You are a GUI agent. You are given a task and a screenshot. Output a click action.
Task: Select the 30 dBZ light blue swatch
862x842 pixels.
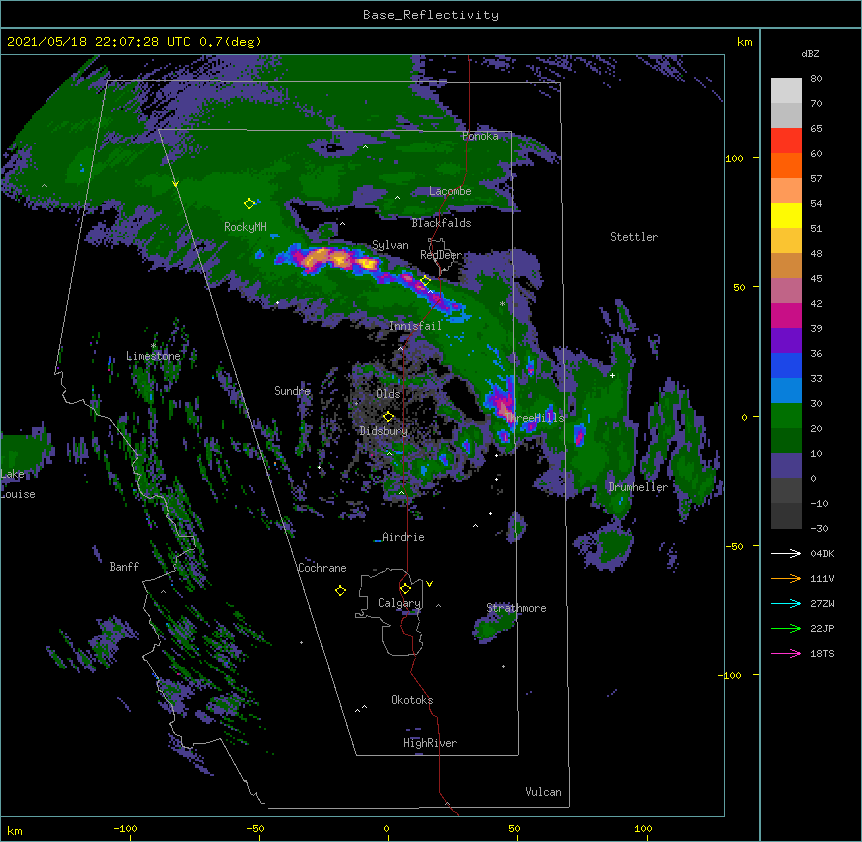click(x=786, y=390)
